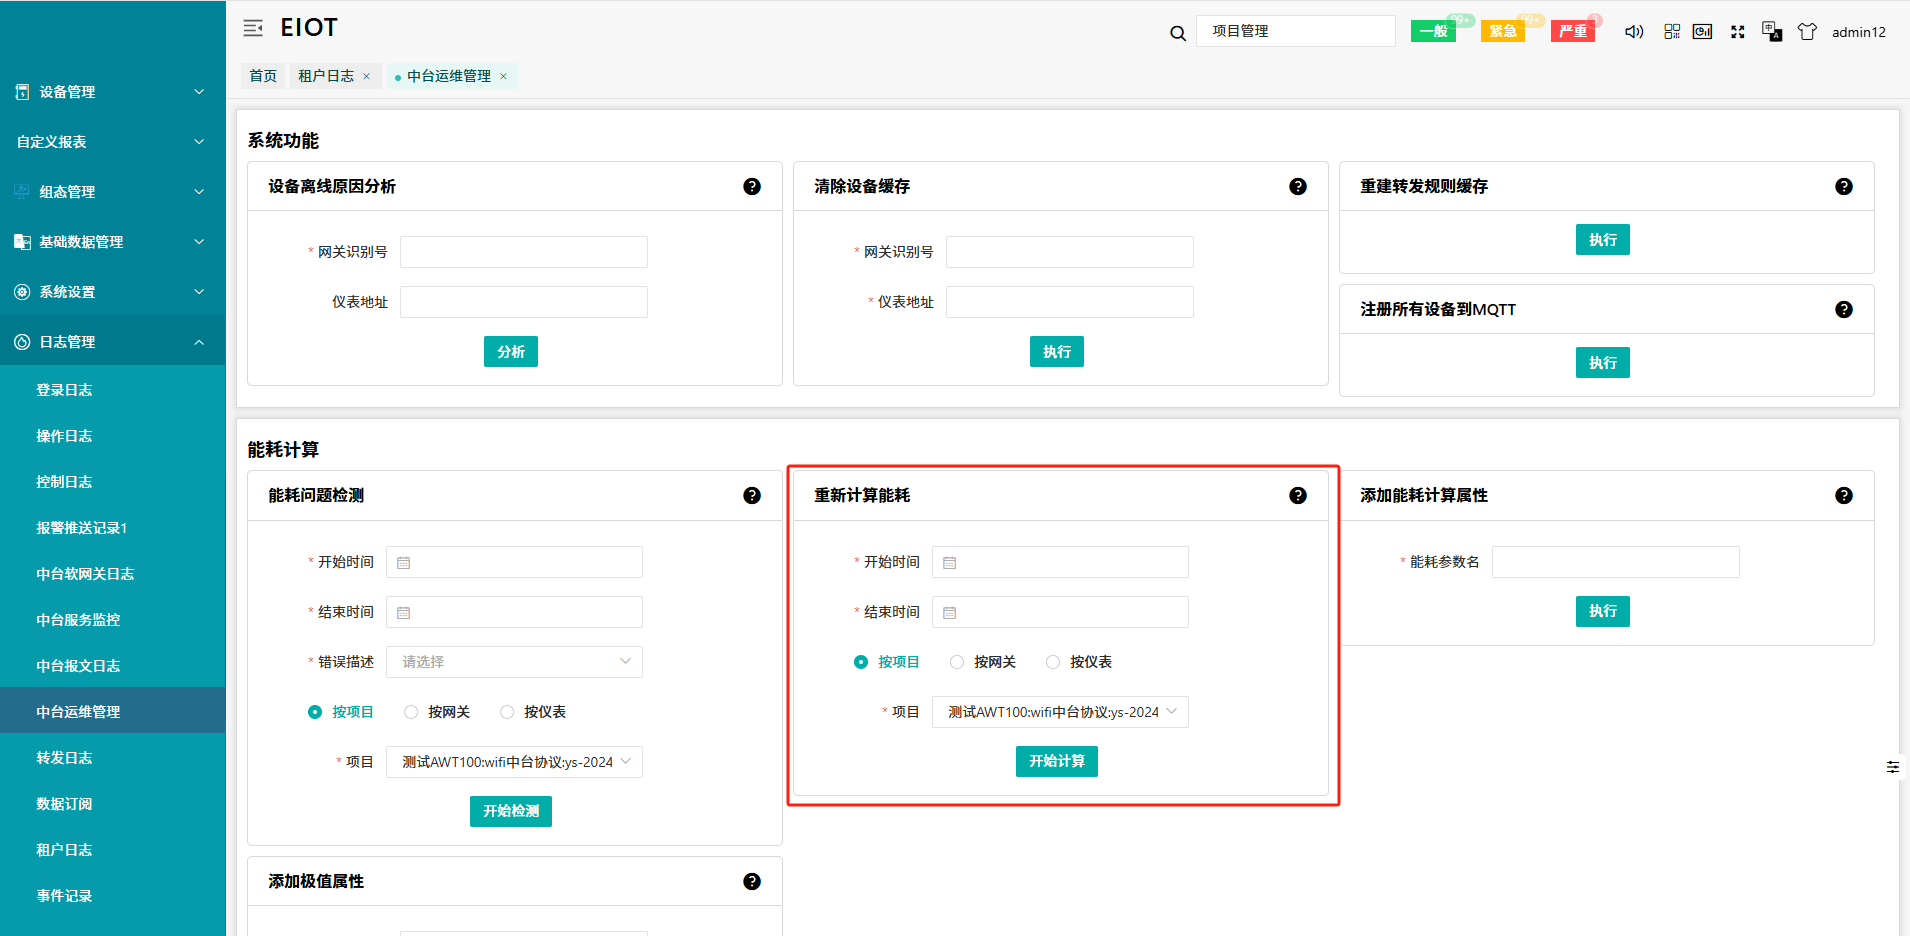Screen dimensions: 1910x936
Task: Choose 按仪表 option in 重新计算能耗
Action: coord(1053,662)
